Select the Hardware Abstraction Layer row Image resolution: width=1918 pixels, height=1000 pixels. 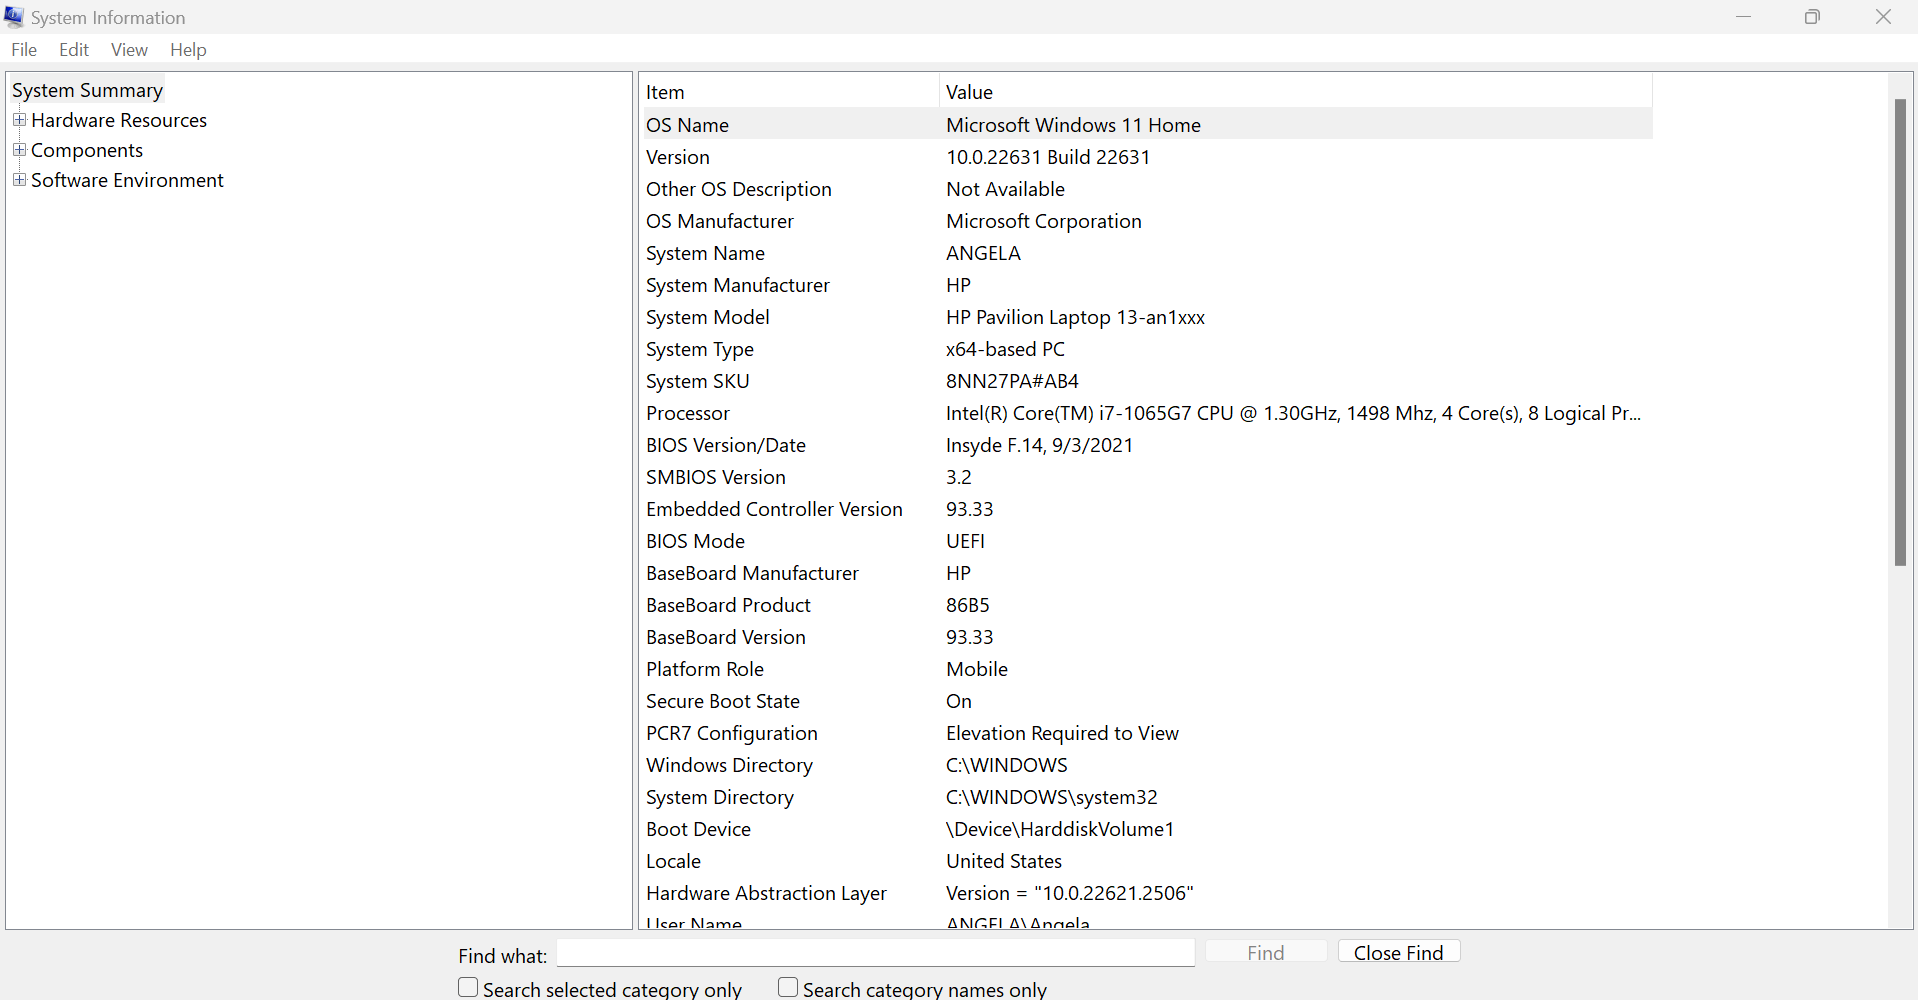1146,893
